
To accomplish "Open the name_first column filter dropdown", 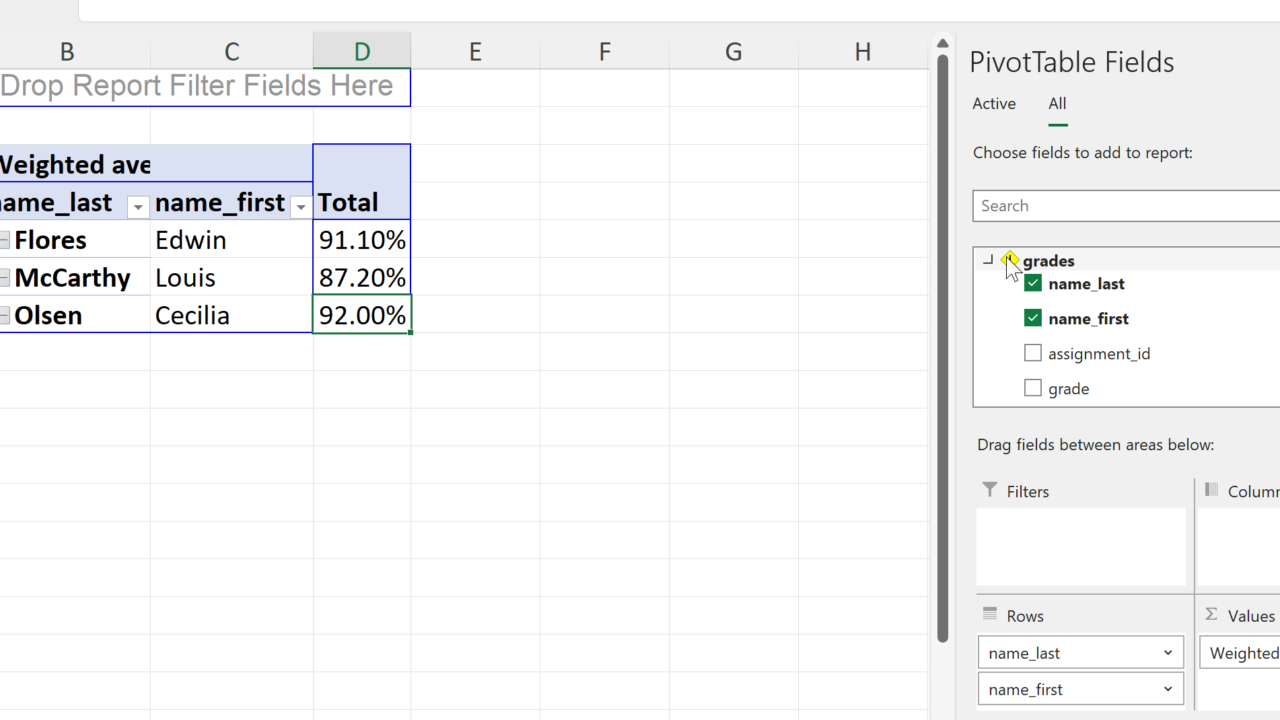I will (x=300, y=207).
